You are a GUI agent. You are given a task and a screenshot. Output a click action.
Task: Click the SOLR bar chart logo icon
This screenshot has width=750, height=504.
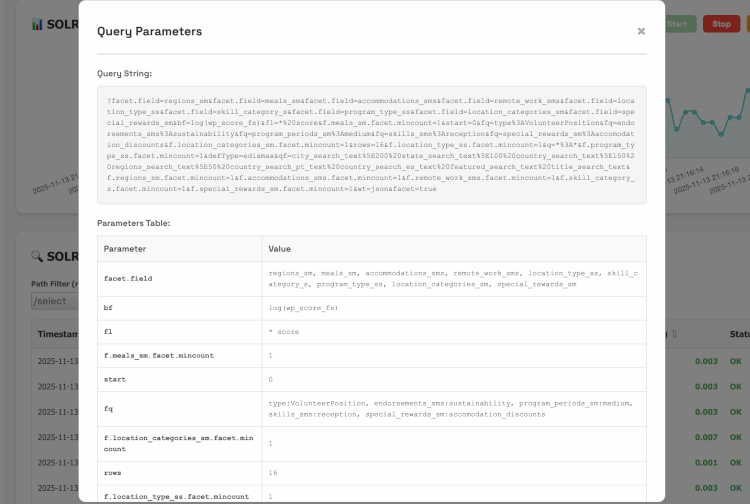tap(36, 24)
